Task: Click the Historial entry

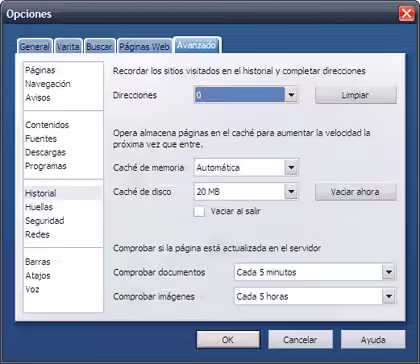Action: point(63,193)
